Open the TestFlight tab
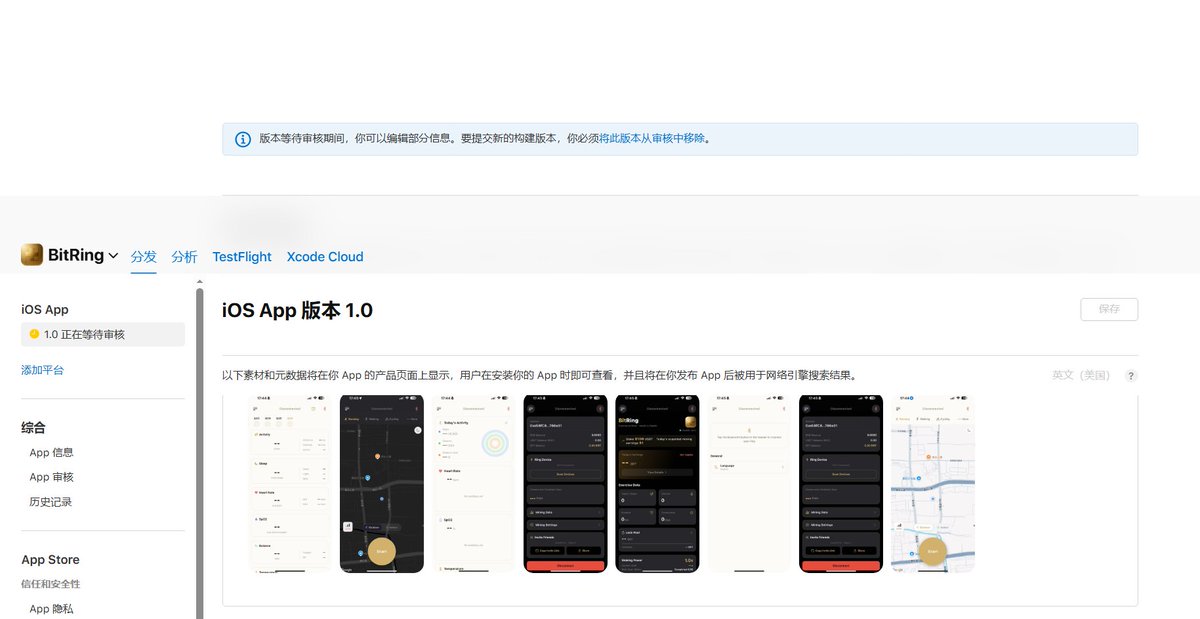Screen dimensions: 1200x619 click(x=242, y=257)
